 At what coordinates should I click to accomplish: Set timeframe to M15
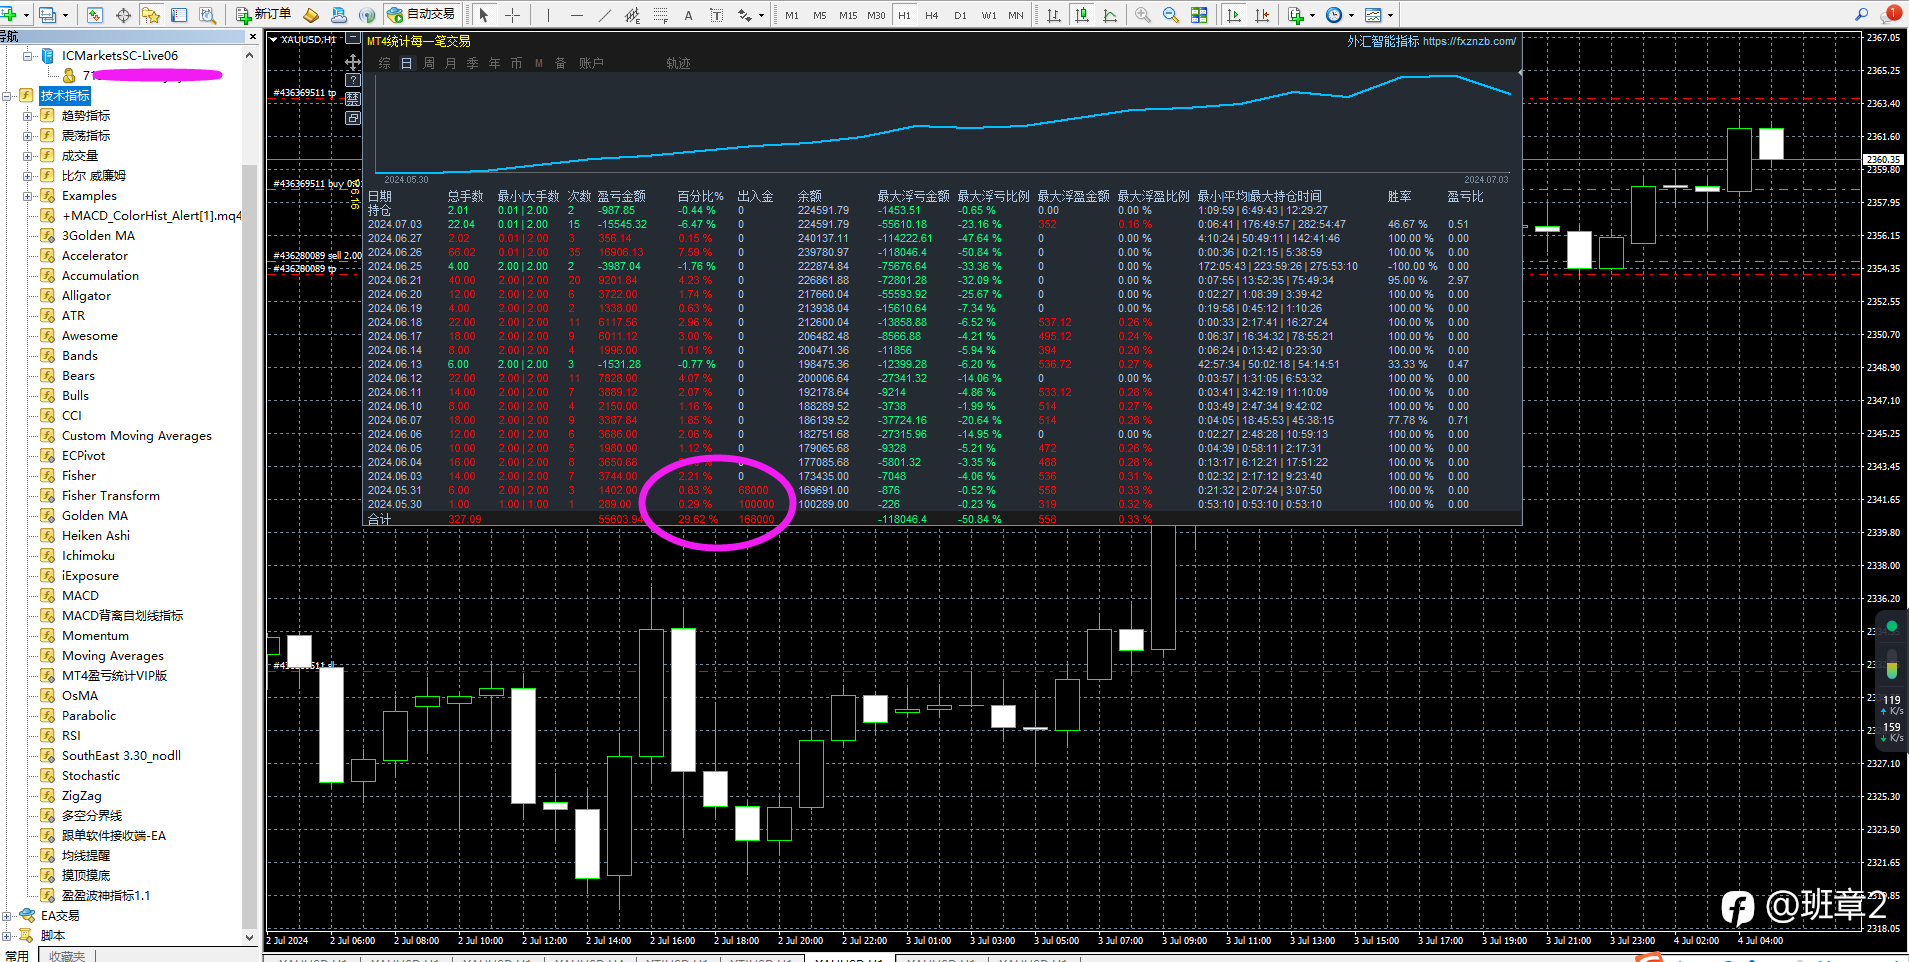tap(848, 15)
